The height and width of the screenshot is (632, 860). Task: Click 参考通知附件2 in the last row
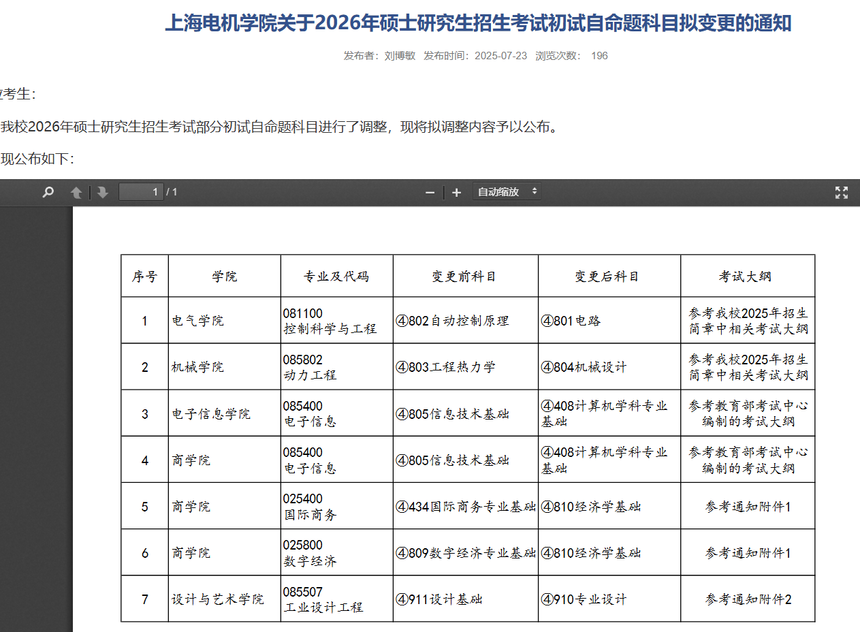tap(748, 599)
